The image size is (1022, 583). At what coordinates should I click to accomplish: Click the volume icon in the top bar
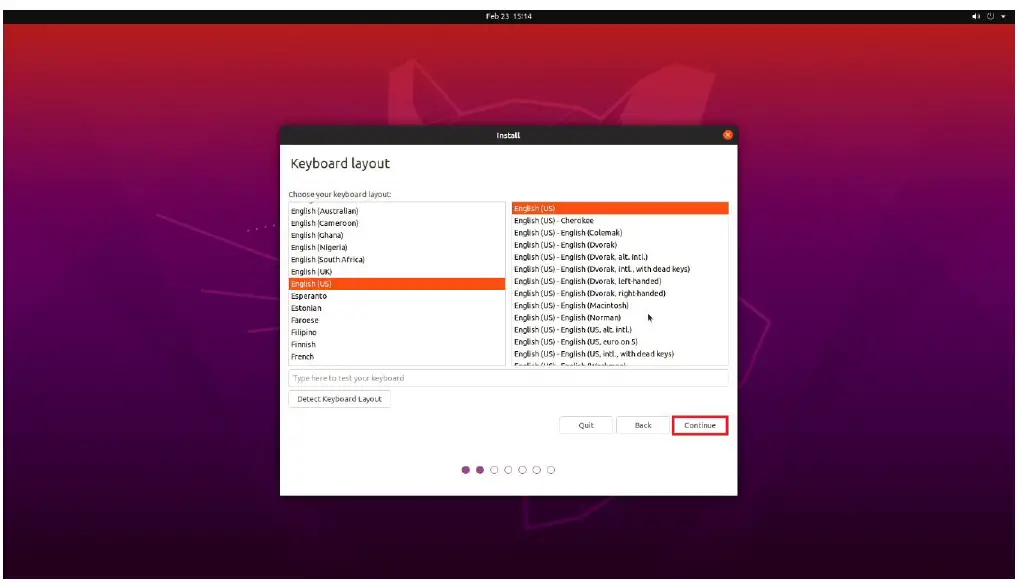coord(976,16)
